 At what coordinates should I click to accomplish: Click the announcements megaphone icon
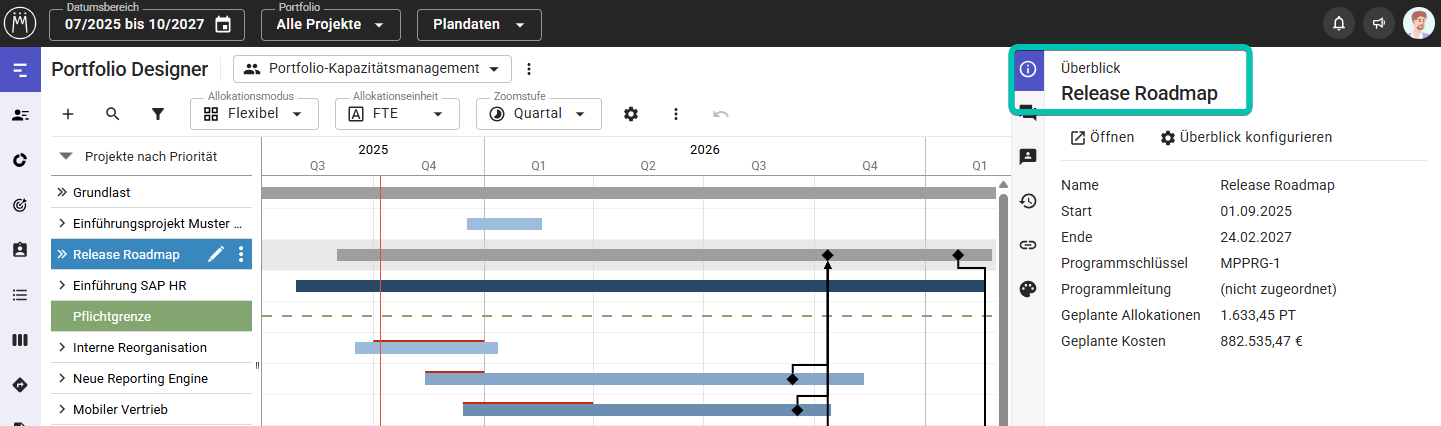click(x=1379, y=24)
